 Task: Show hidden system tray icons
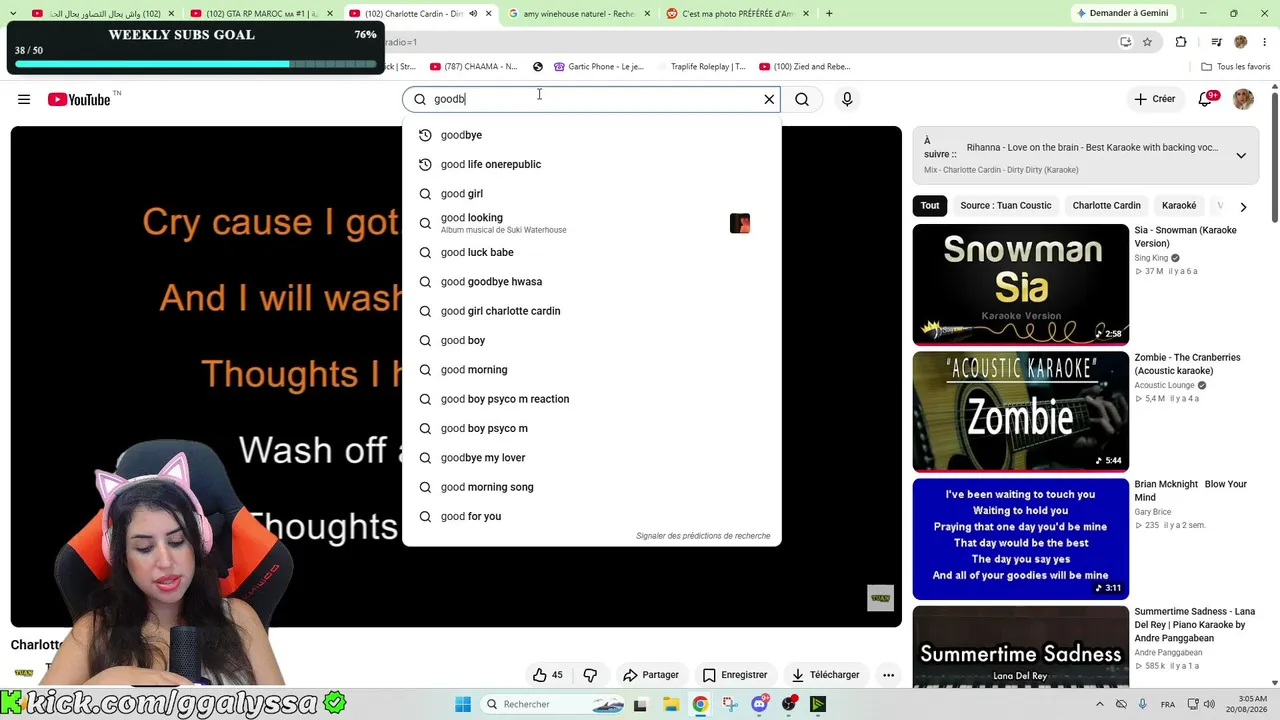point(1099,704)
